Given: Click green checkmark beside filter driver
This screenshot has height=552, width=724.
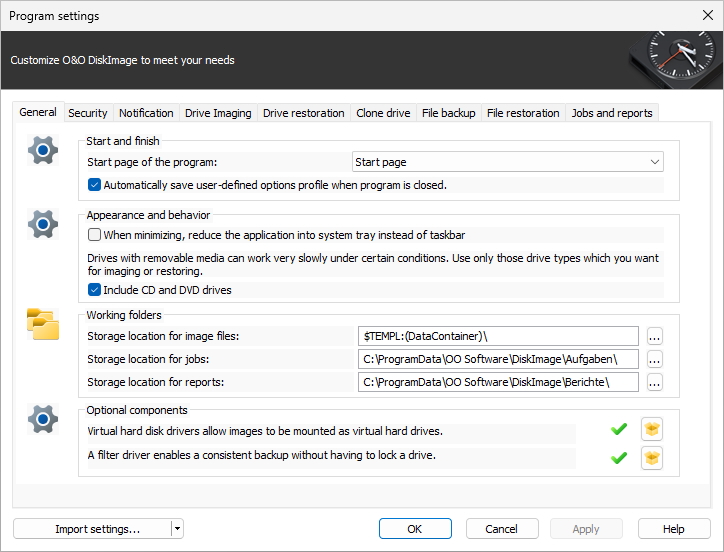Looking at the screenshot, I should coord(619,458).
